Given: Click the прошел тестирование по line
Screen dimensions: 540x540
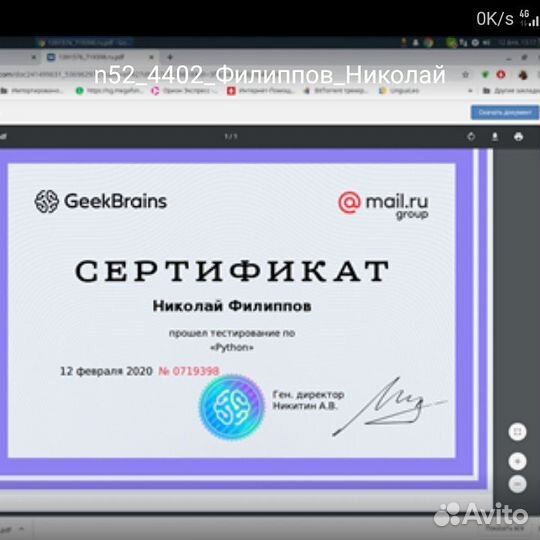Looking at the screenshot, I should (x=232, y=333).
